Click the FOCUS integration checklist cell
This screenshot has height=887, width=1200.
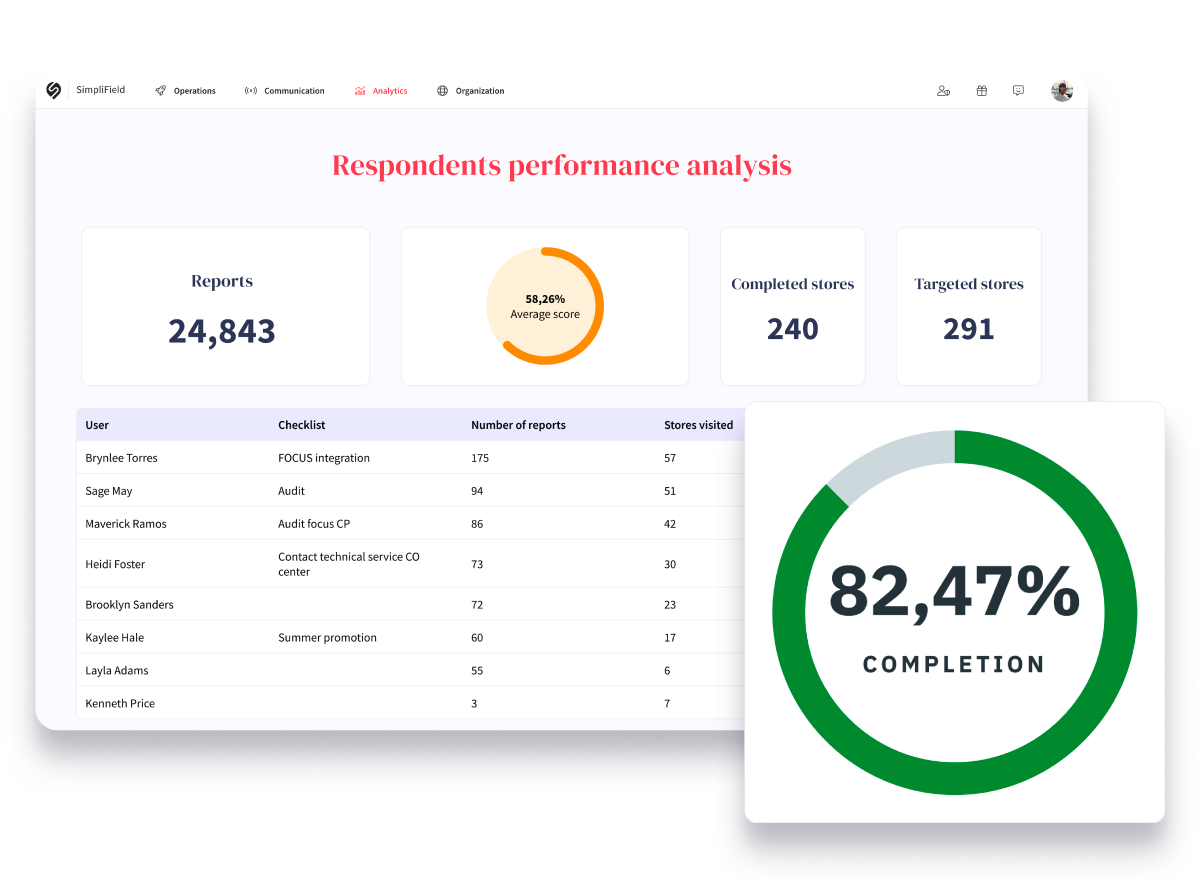(x=324, y=458)
